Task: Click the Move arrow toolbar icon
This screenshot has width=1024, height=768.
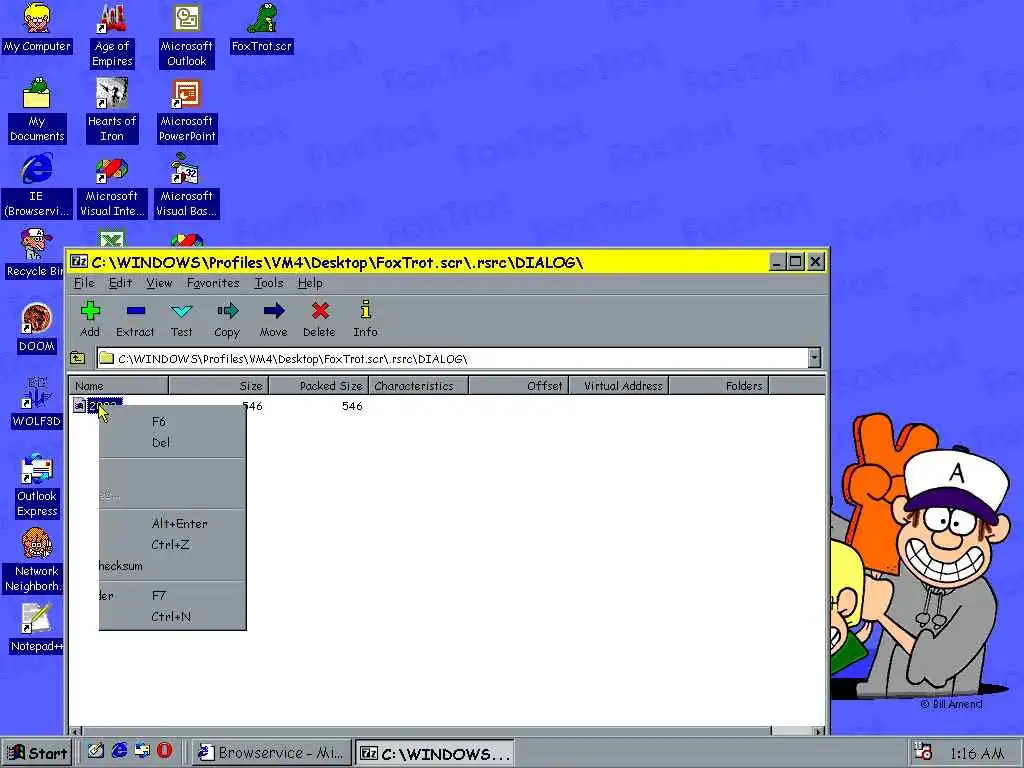Action: 274,311
